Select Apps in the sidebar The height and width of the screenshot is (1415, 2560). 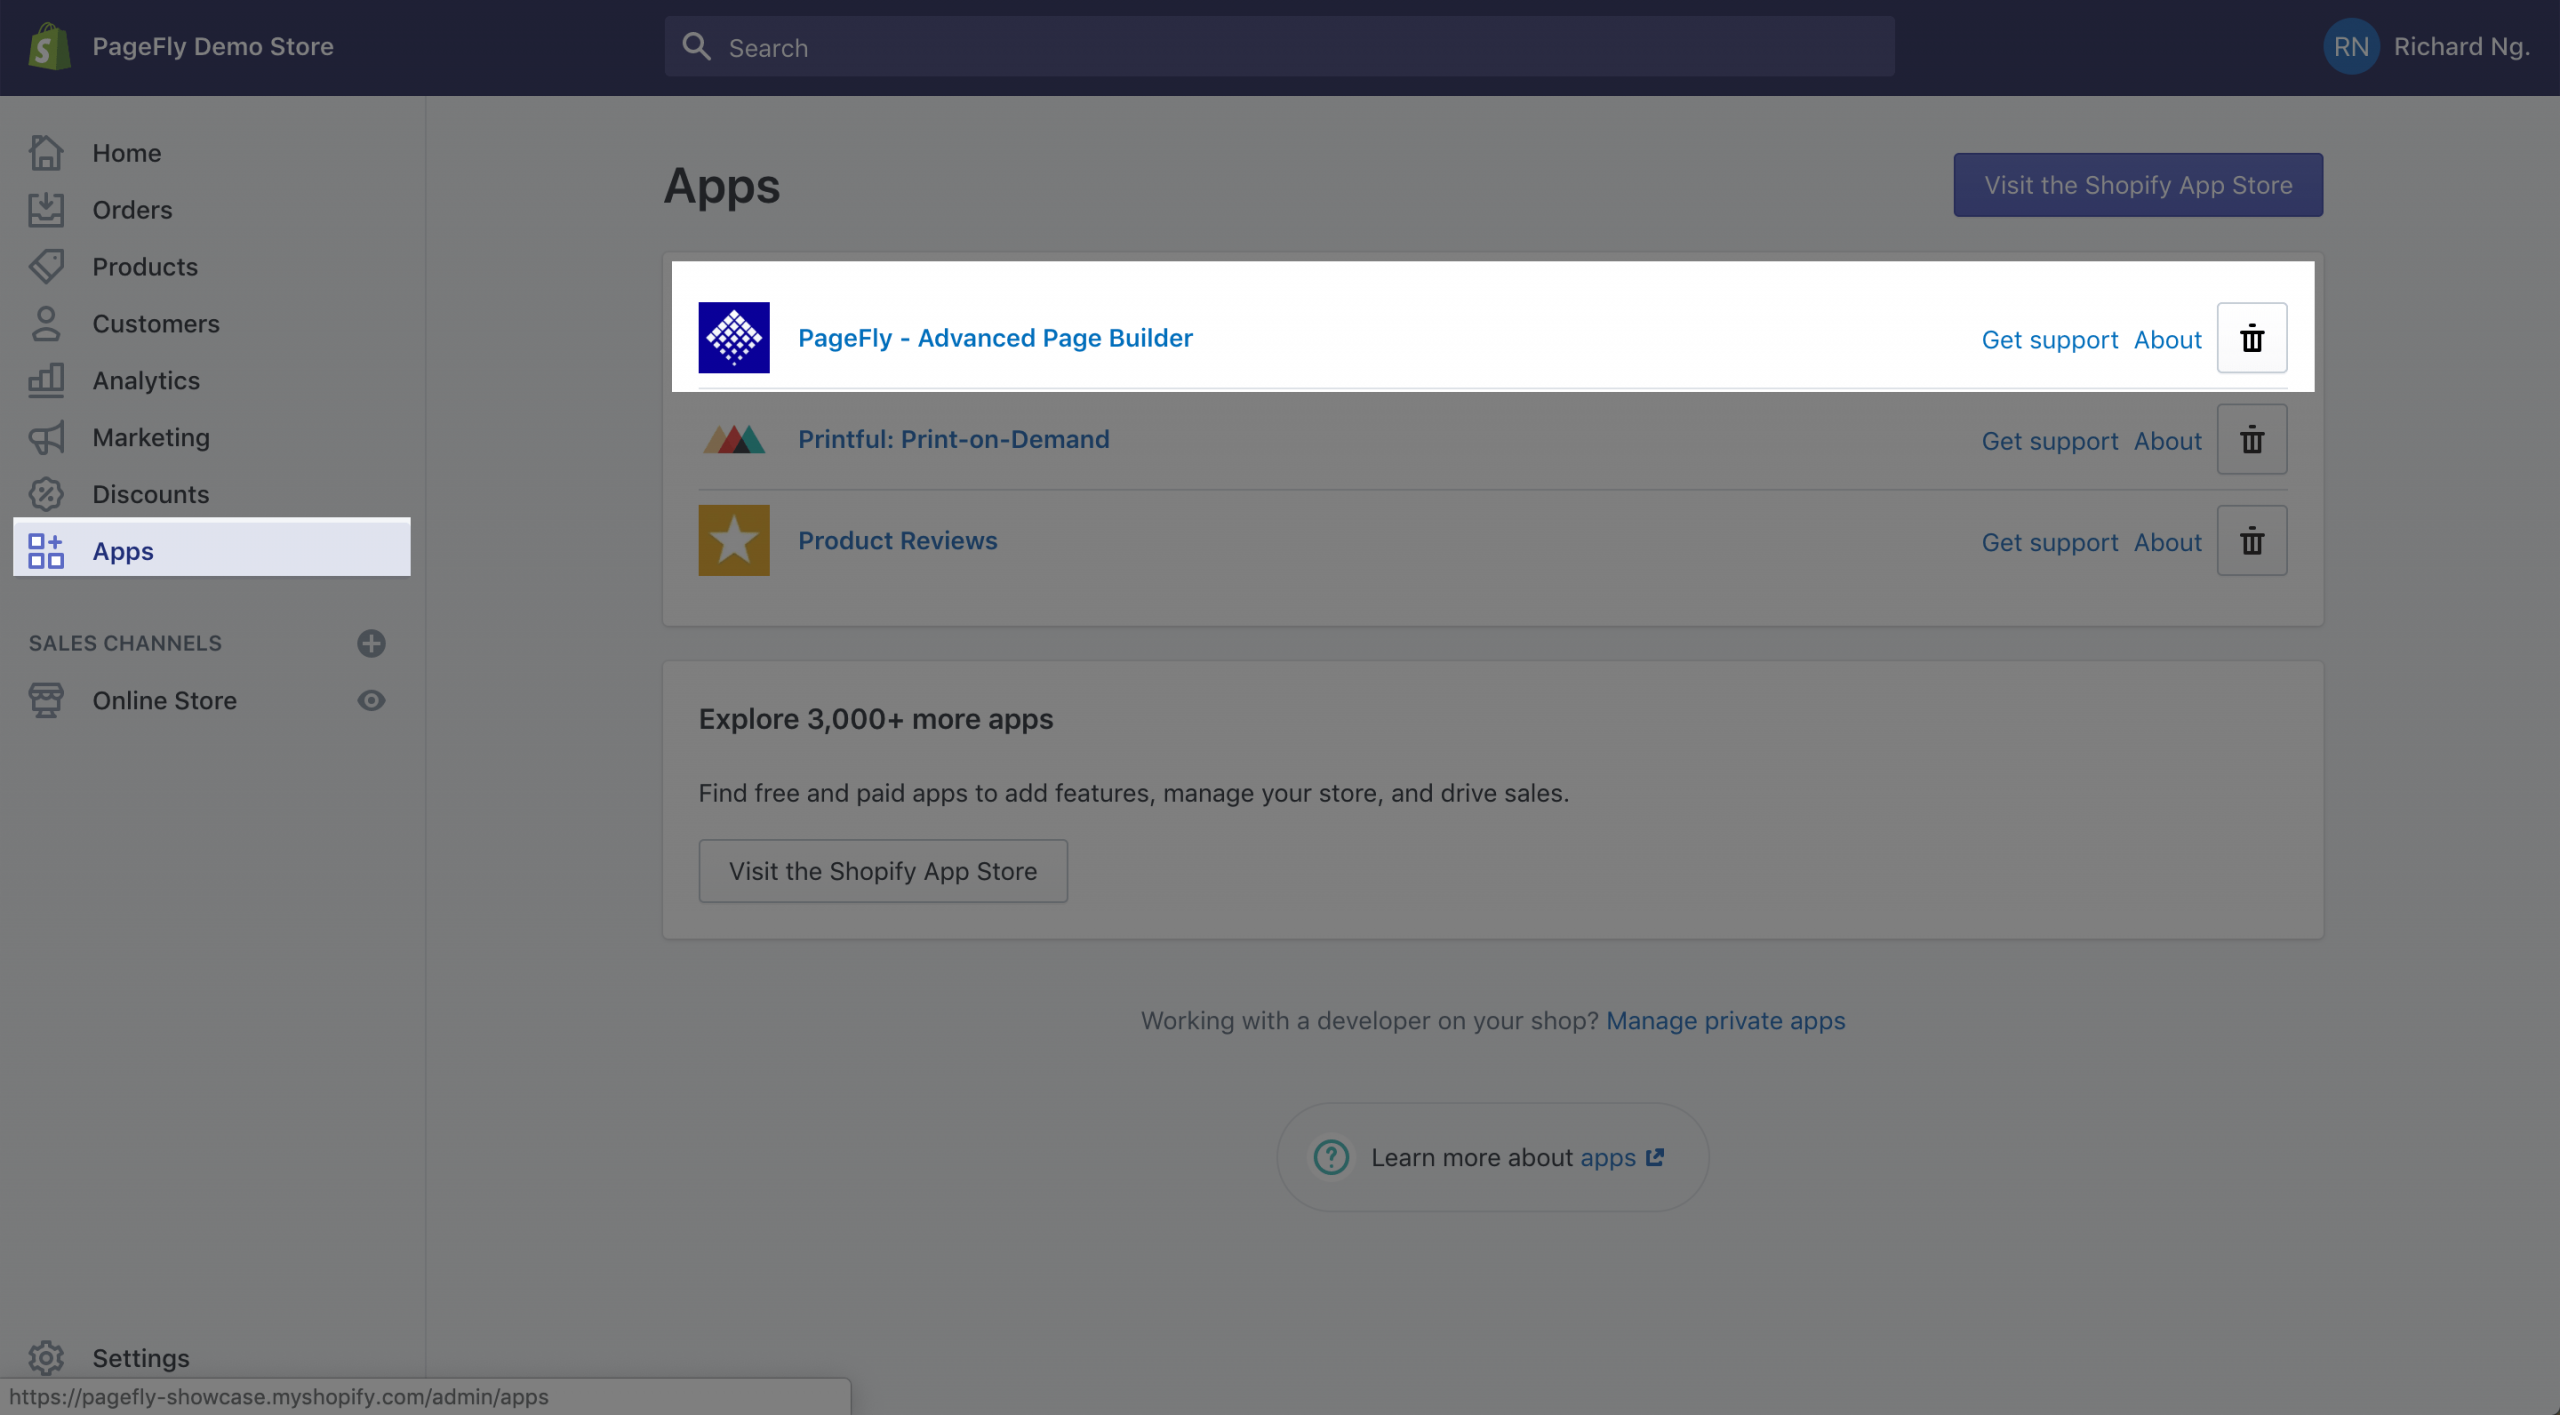click(212, 547)
